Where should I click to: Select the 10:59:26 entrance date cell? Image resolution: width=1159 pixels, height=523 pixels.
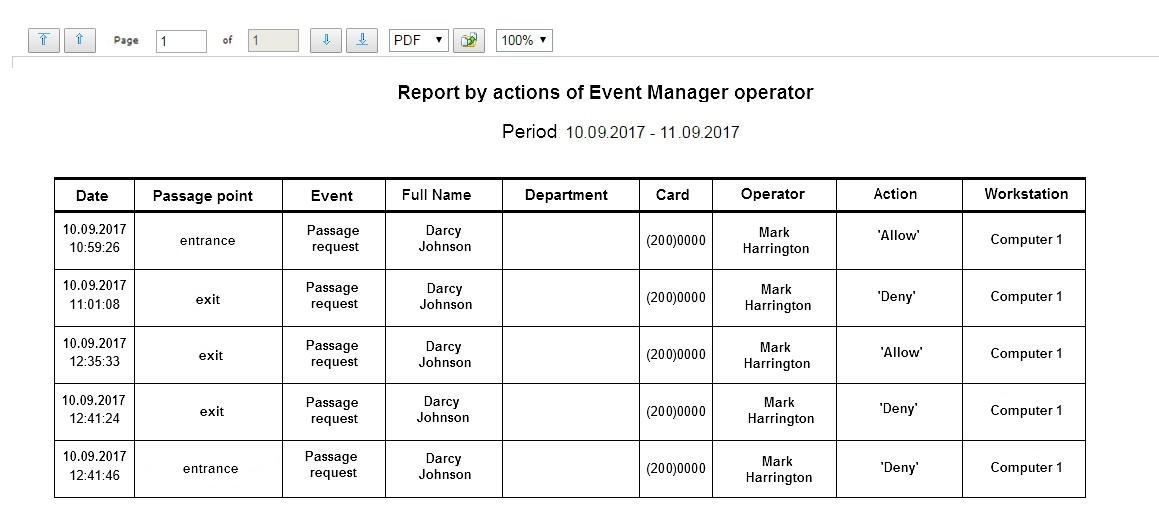(x=94, y=239)
